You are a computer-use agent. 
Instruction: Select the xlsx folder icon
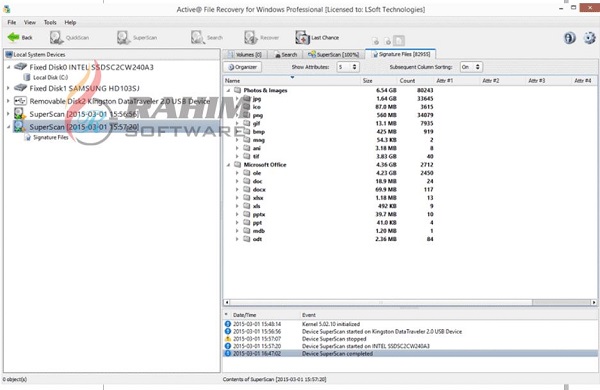247,198
